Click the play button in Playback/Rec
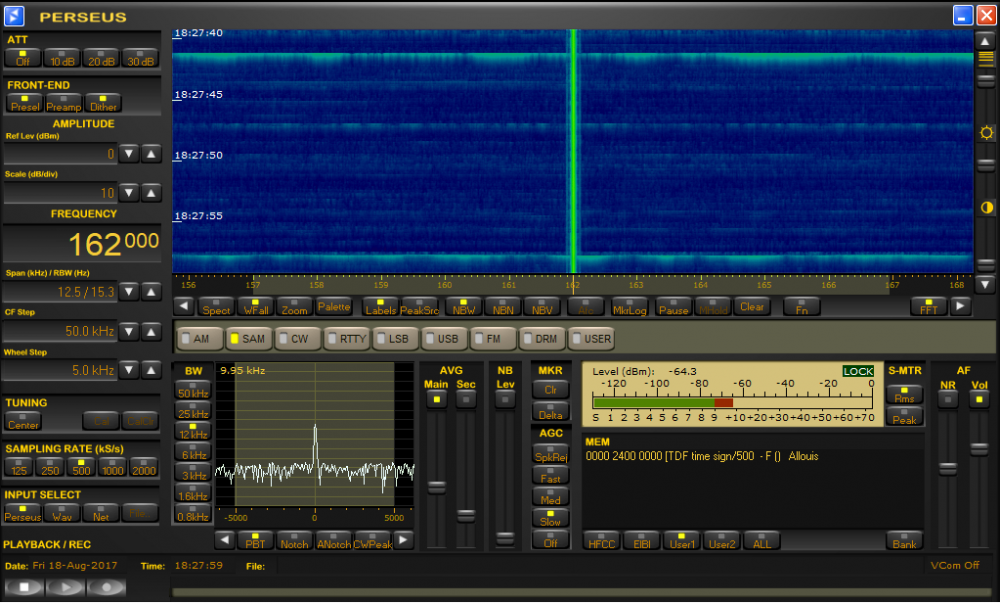 coord(65,587)
